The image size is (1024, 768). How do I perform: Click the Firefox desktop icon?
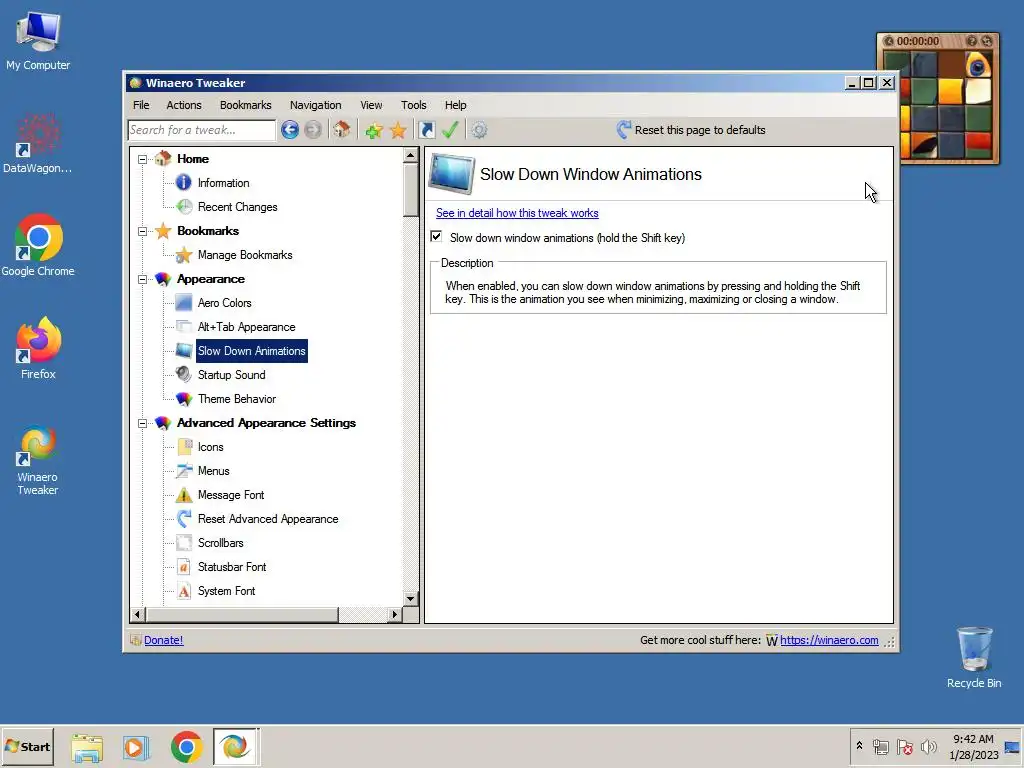pyautogui.click(x=39, y=348)
